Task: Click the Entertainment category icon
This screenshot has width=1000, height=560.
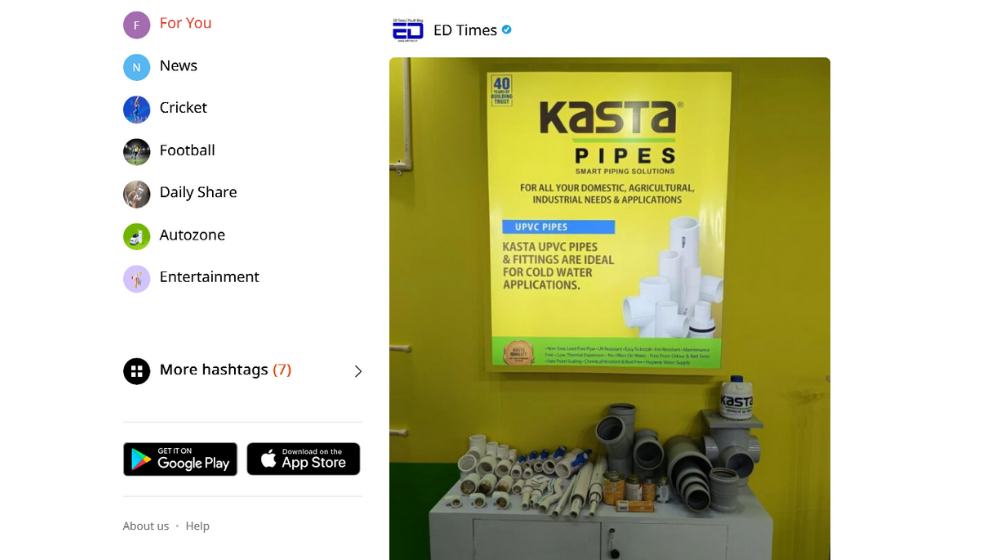Action: click(136, 279)
